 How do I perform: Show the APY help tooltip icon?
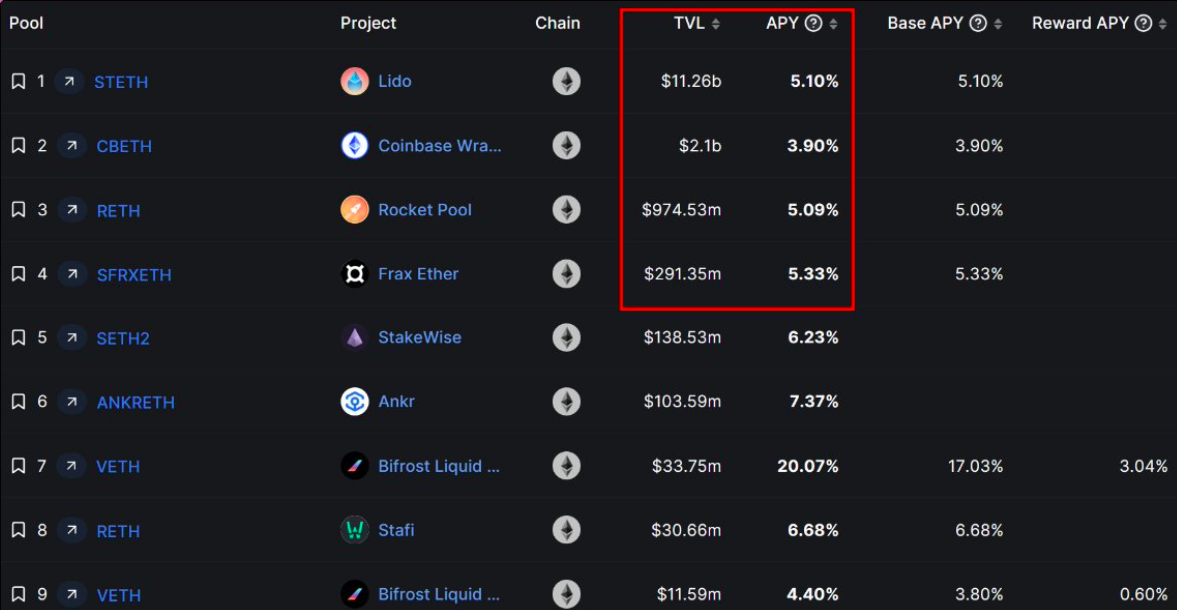pyautogui.click(x=814, y=23)
